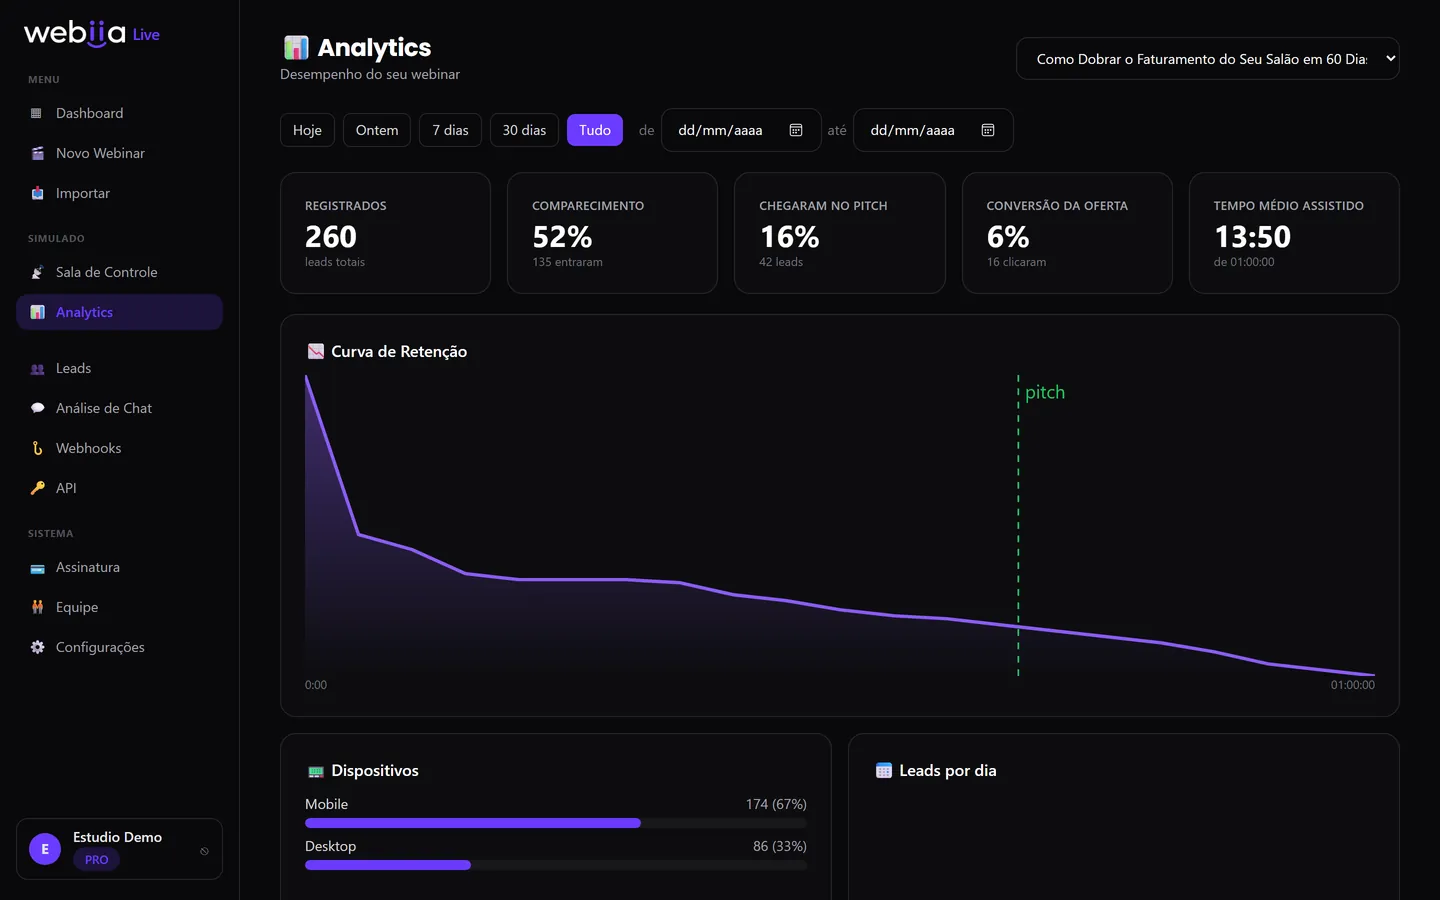Open the Leads page
Viewport: 1440px width, 900px height.
(119, 368)
